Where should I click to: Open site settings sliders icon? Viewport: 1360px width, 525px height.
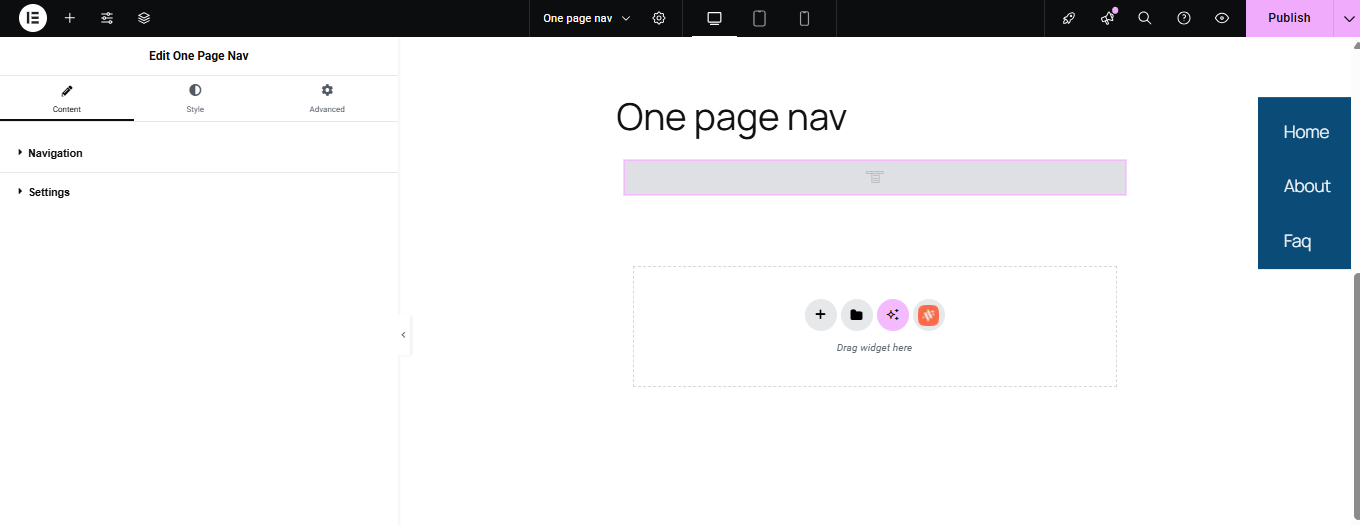107,18
